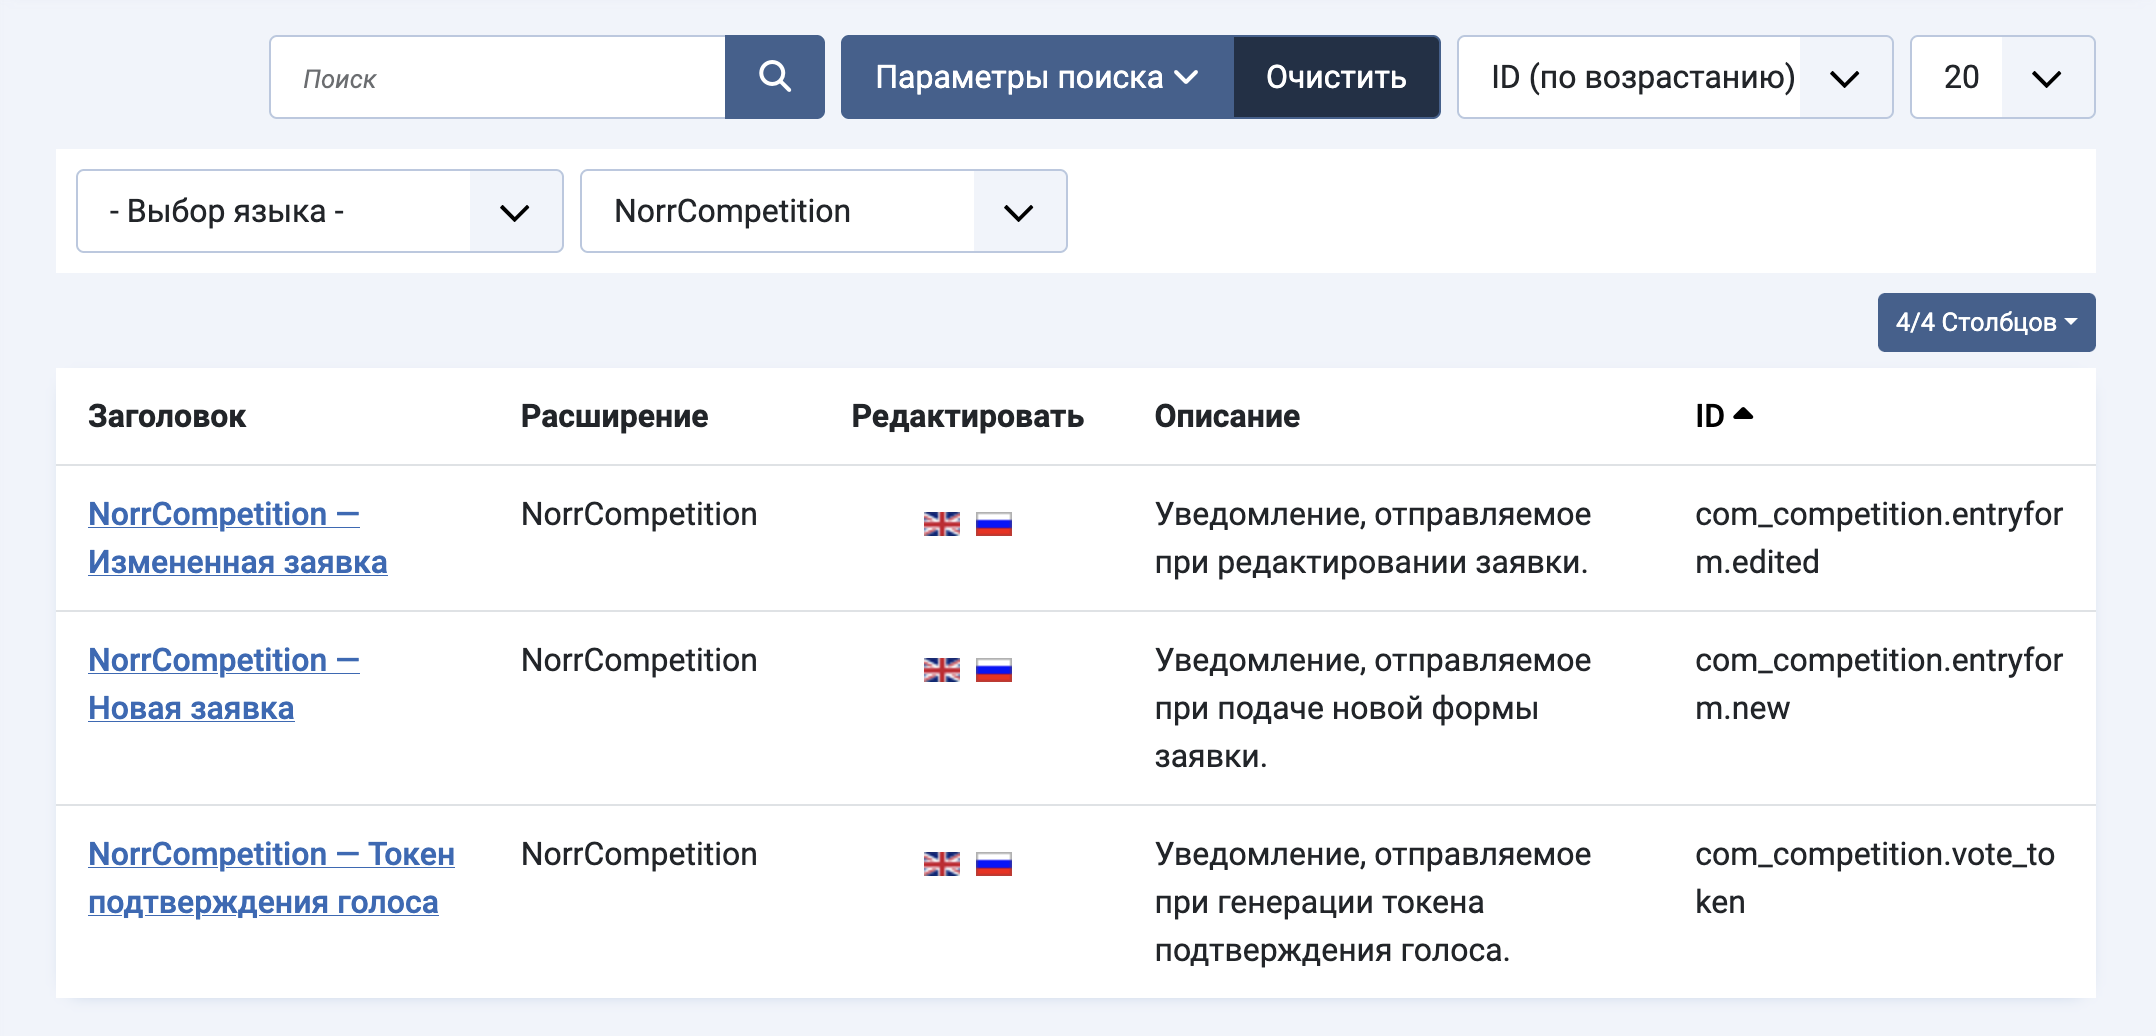Open the 20 items per page dropdown
2156x1036 pixels.
click(2002, 77)
